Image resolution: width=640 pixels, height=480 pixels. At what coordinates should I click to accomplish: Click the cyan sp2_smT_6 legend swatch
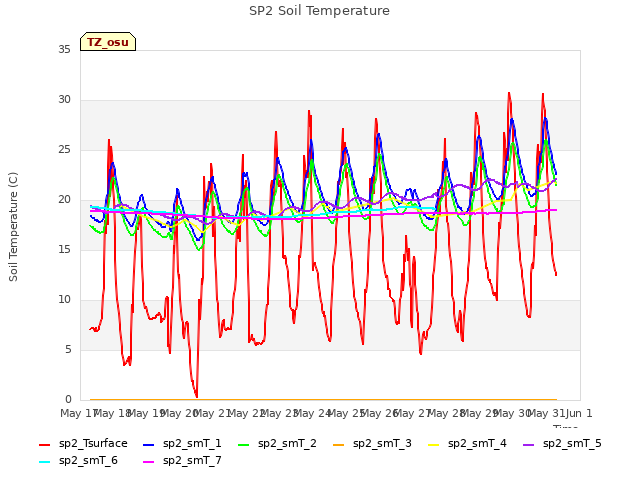click(x=44, y=462)
